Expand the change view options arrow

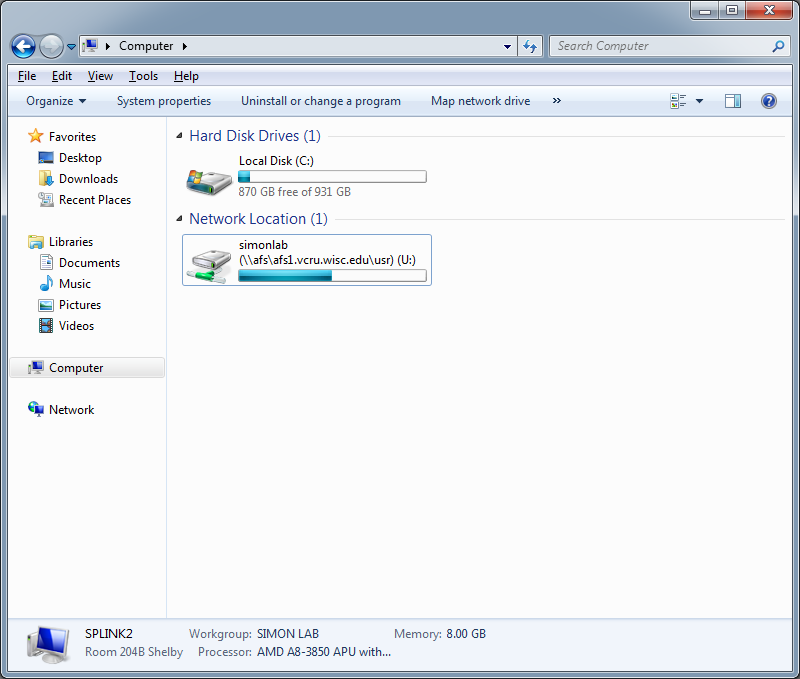[699, 101]
